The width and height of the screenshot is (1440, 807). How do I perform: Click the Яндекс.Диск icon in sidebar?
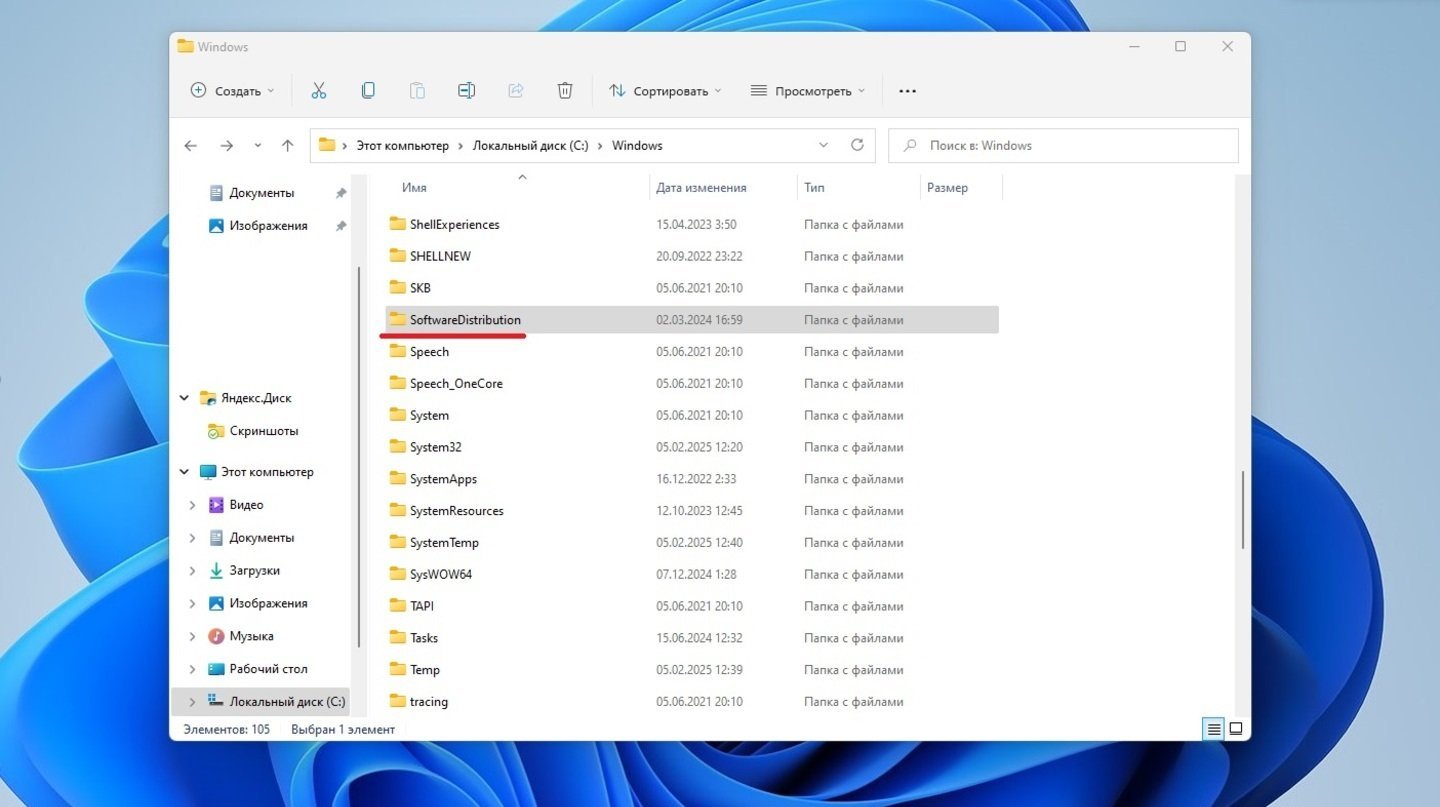pos(208,398)
